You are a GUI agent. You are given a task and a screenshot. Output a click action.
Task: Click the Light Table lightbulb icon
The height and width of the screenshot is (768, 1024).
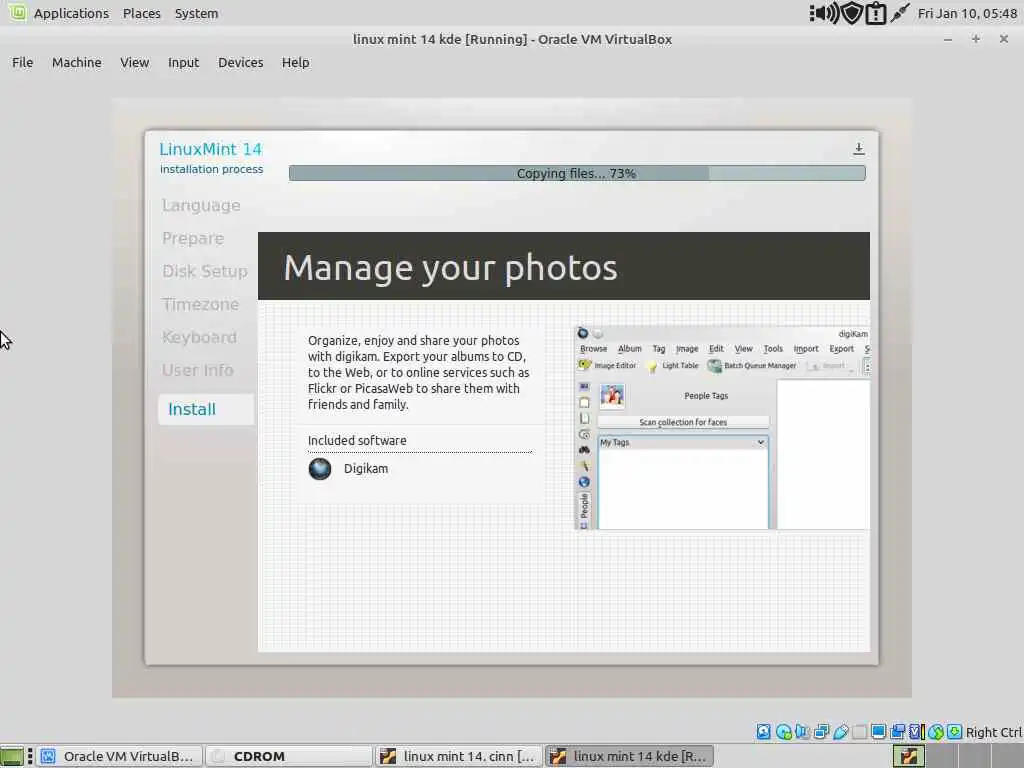tap(651, 366)
